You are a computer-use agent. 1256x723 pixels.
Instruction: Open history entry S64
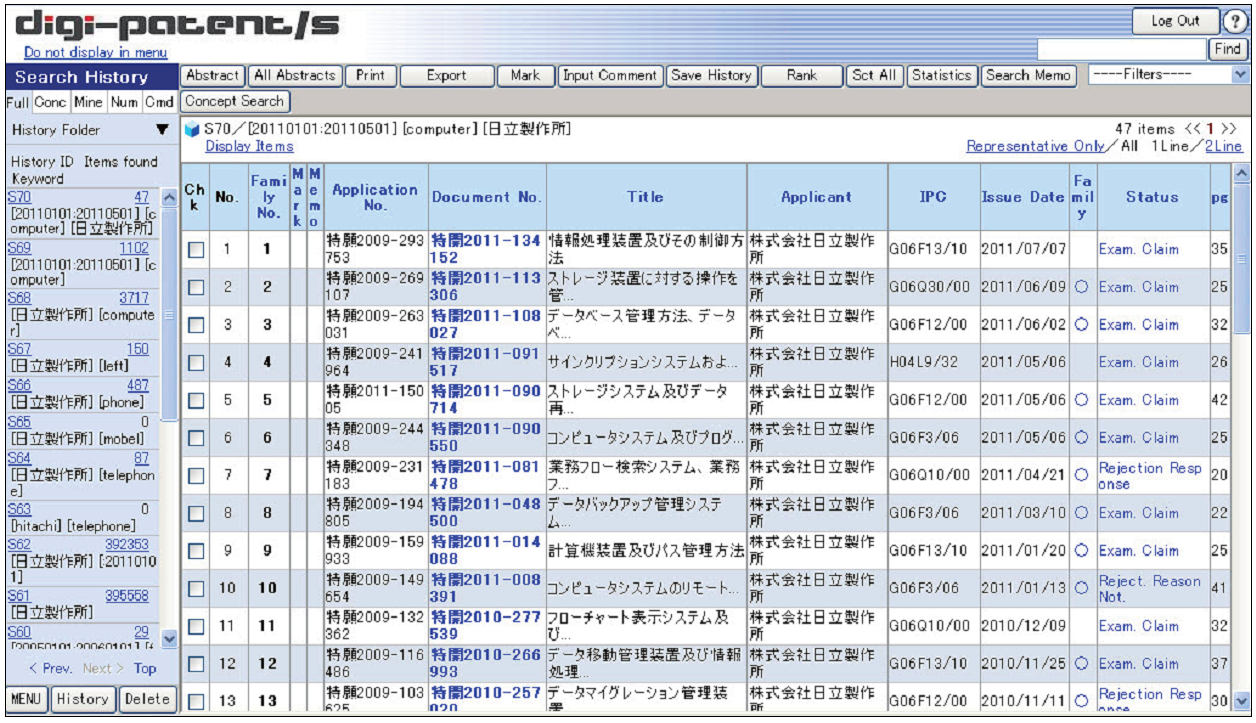(x=18, y=457)
